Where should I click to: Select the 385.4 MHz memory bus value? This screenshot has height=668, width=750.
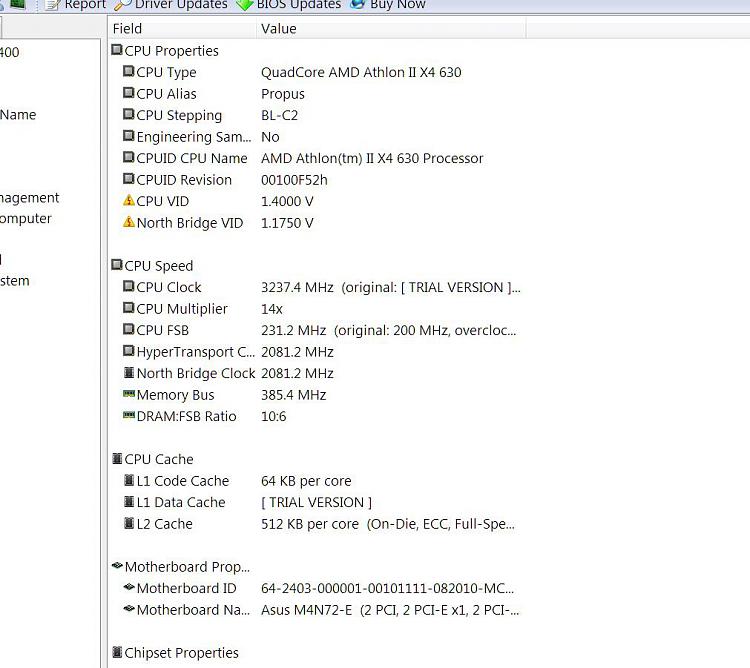(x=294, y=395)
